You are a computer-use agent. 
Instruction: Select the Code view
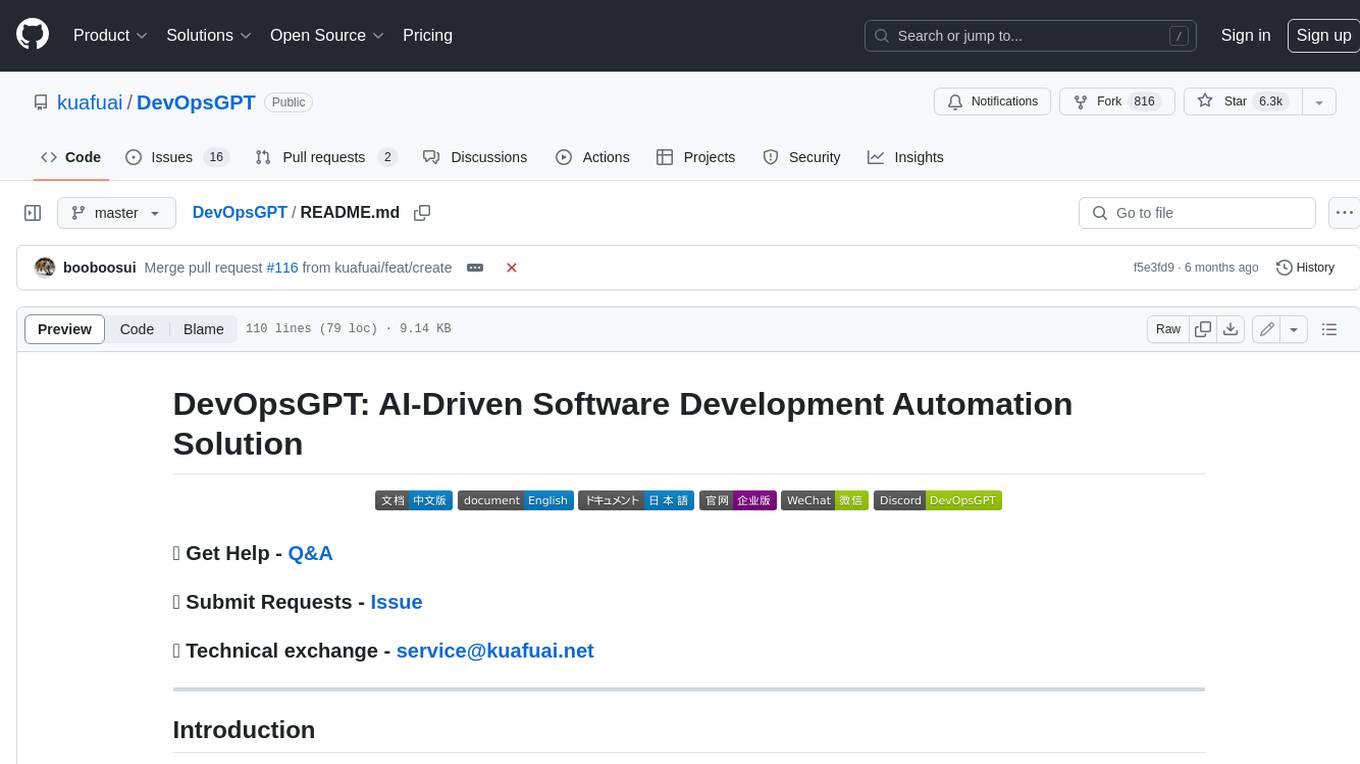[x=137, y=329]
